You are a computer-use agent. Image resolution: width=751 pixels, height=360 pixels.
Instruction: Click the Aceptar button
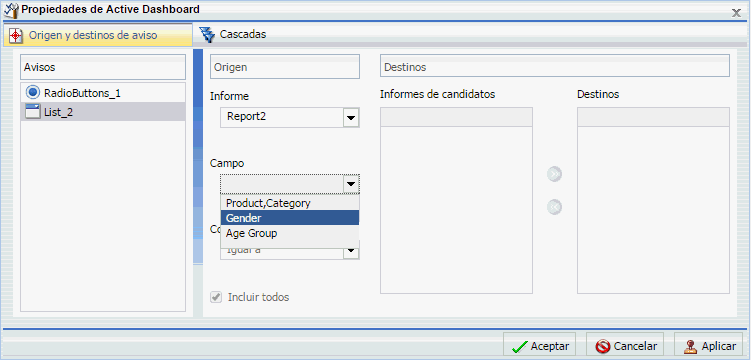click(539, 346)
